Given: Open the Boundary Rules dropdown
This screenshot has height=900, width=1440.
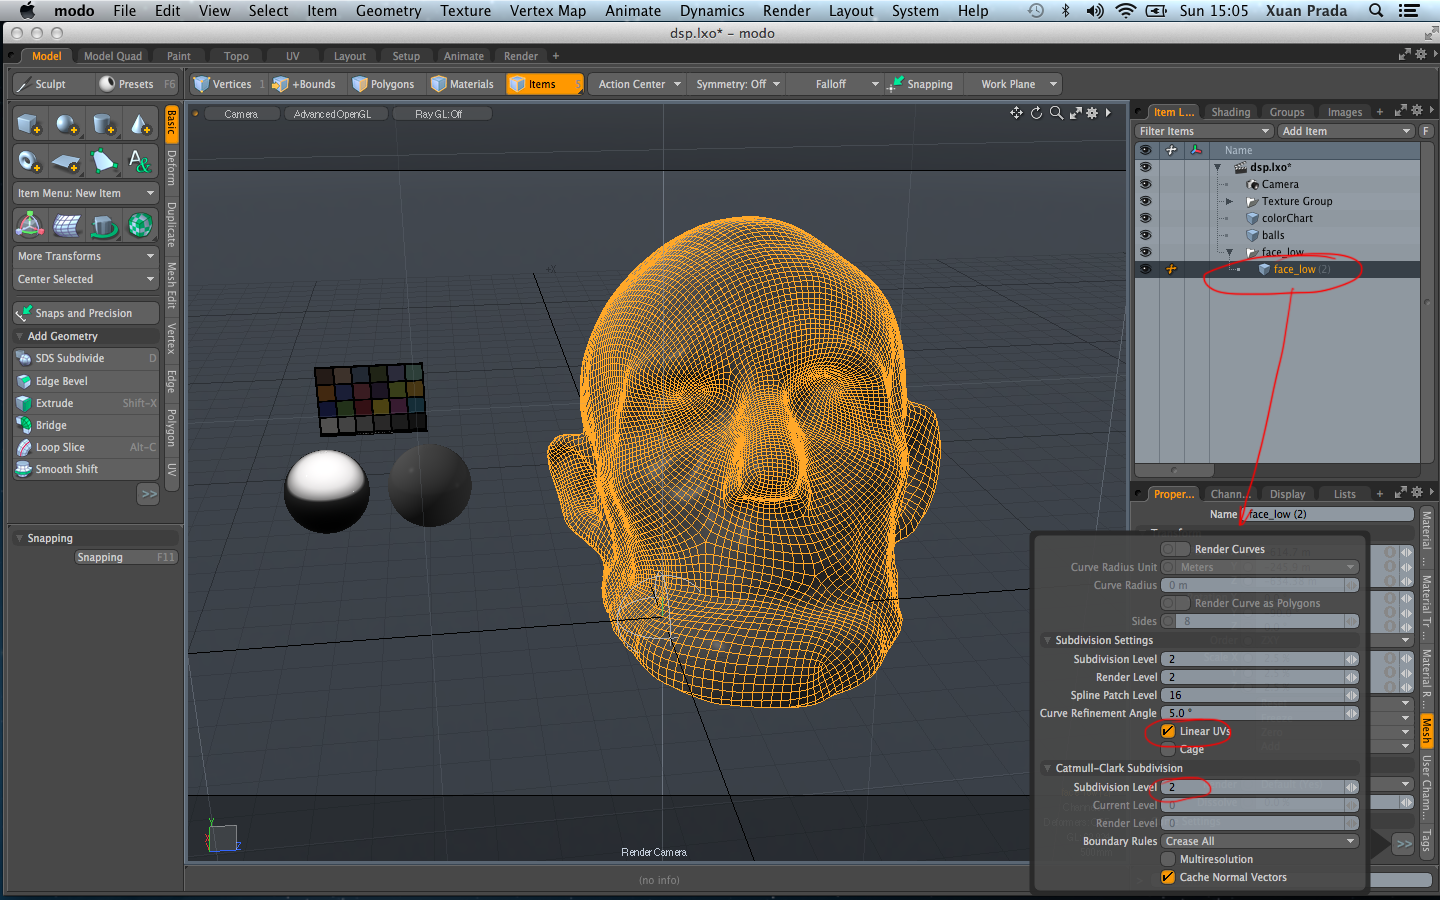Looking at the screenshot, I should click(x=1259, y=841).
